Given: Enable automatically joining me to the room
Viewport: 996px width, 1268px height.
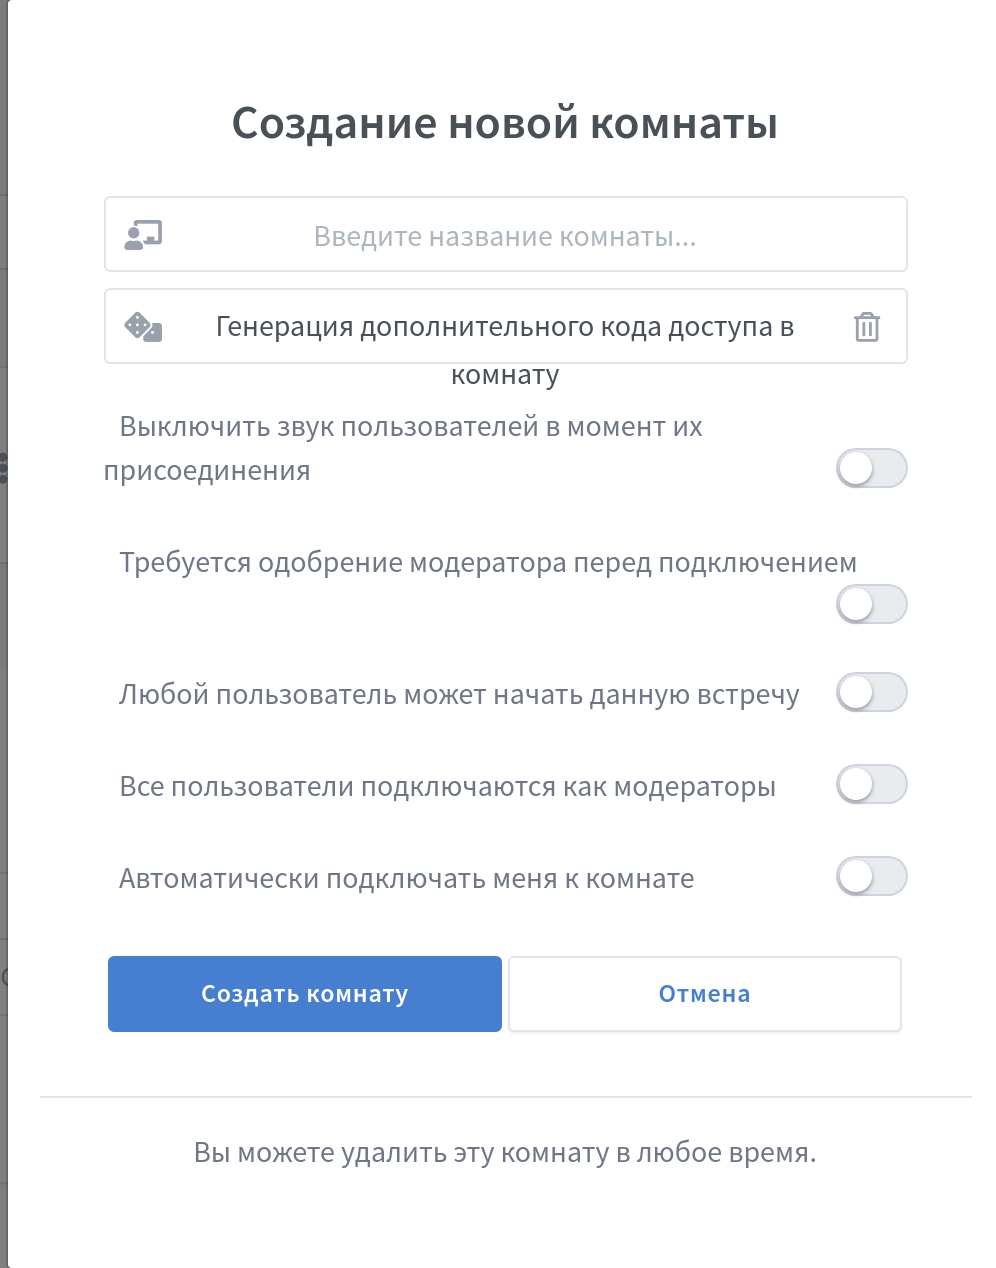Looking at the screenshot, I should tap(871, 877).
